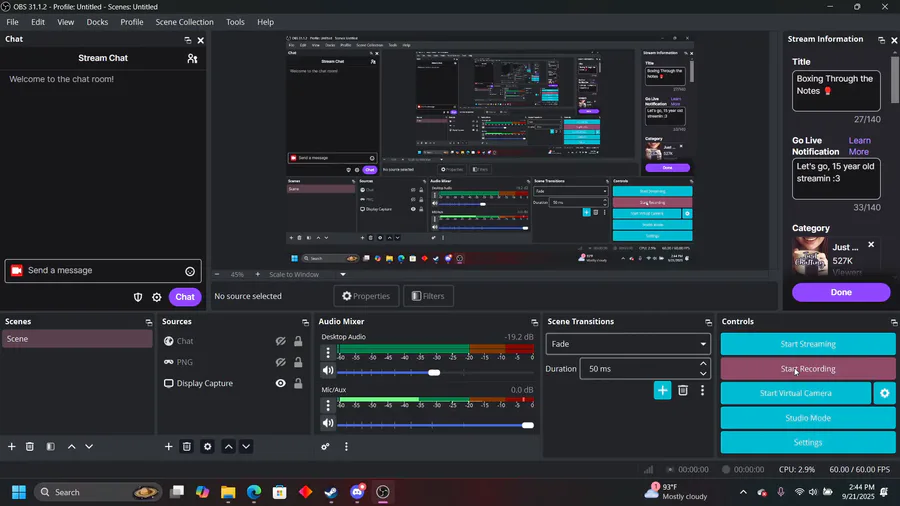This screenshot has height=506, width=900.
Task: Open the Scene Collection menu
Action: click(x=184, y=22)
